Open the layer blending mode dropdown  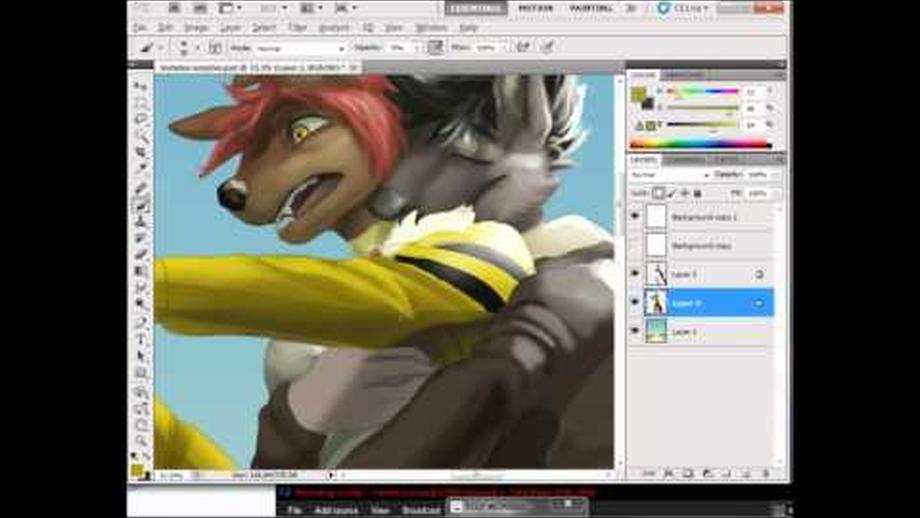pyautogui.click(x=670, y=175)
